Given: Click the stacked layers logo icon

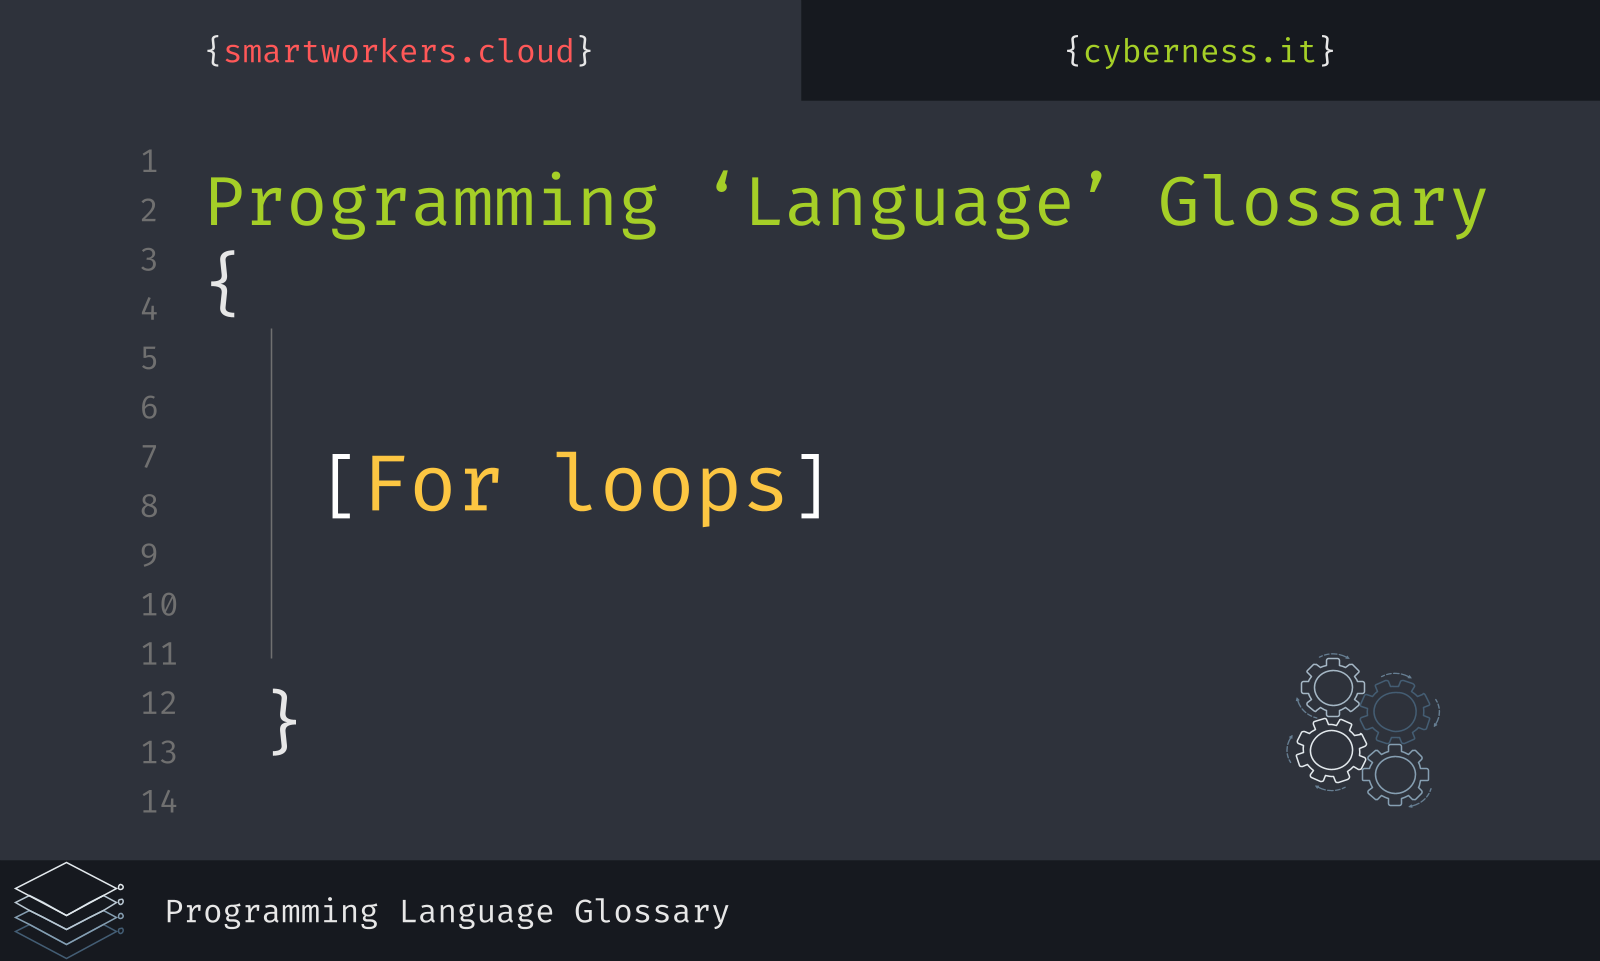Looking at the screenshot, I should point(69,910).
